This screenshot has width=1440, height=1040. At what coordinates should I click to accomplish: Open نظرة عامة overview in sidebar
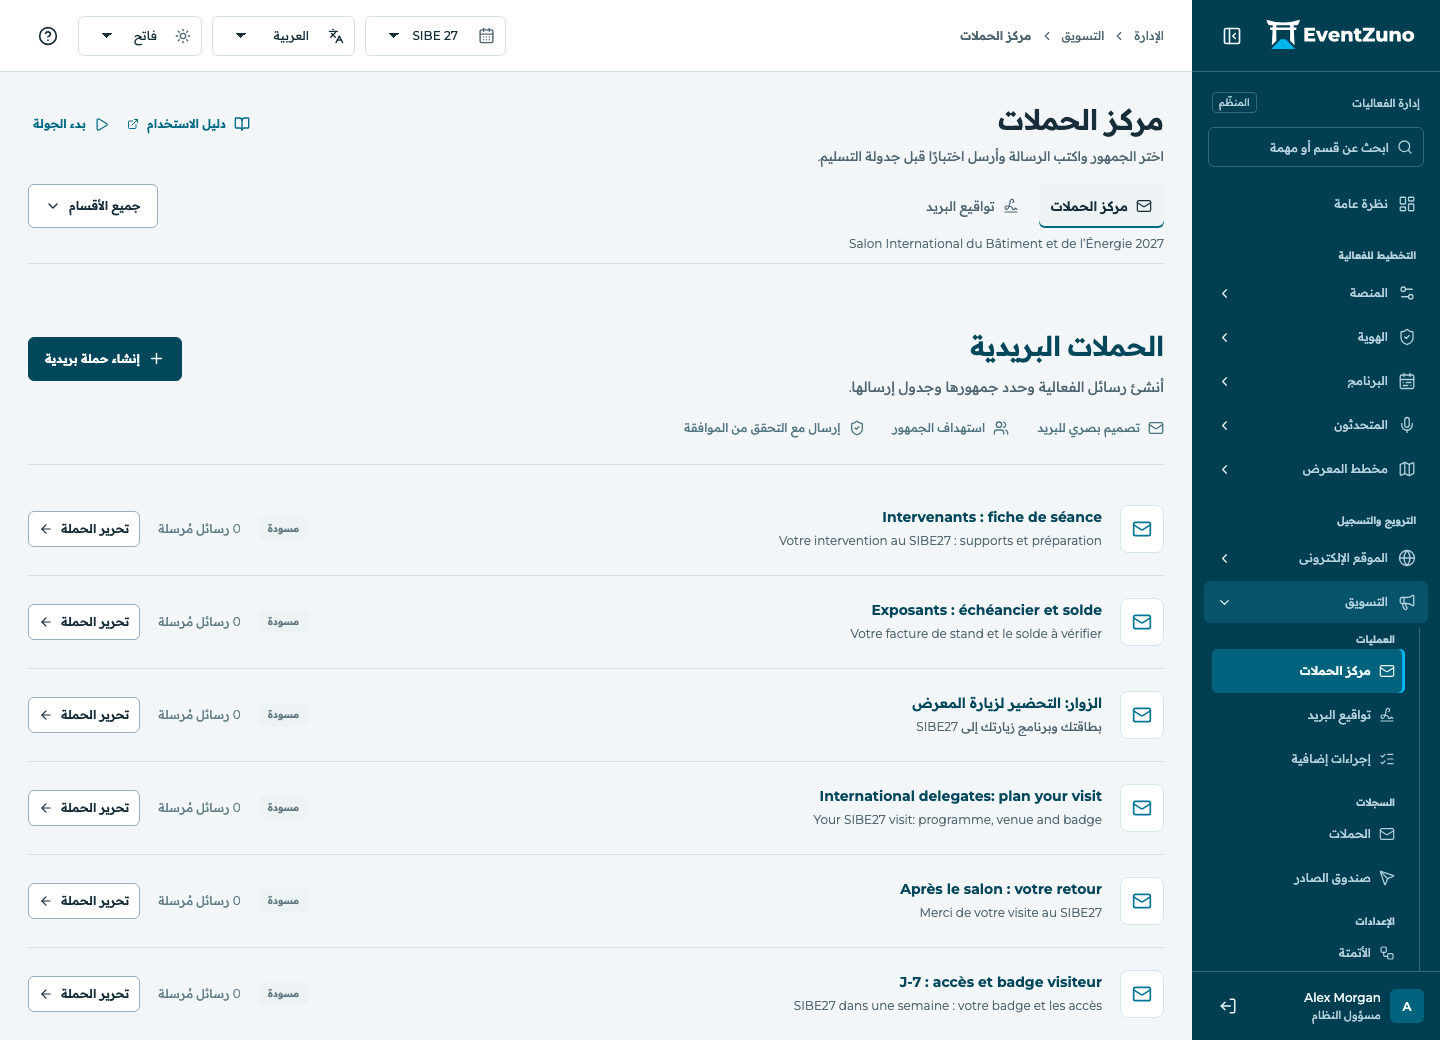coord(1316,204)
